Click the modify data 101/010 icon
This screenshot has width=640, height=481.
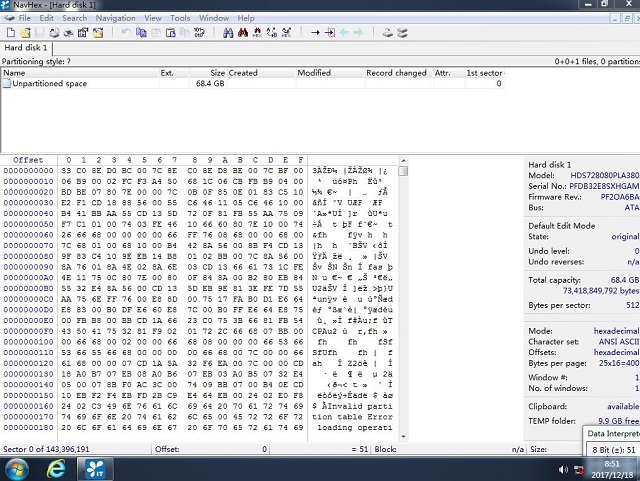pos(200,33)
